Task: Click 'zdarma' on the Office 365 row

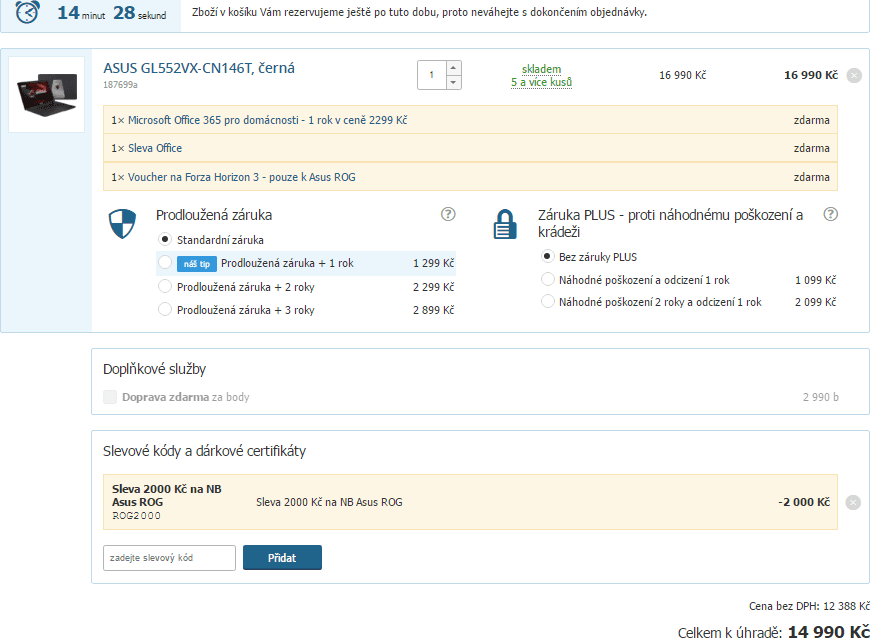Action: click(812, 120)
